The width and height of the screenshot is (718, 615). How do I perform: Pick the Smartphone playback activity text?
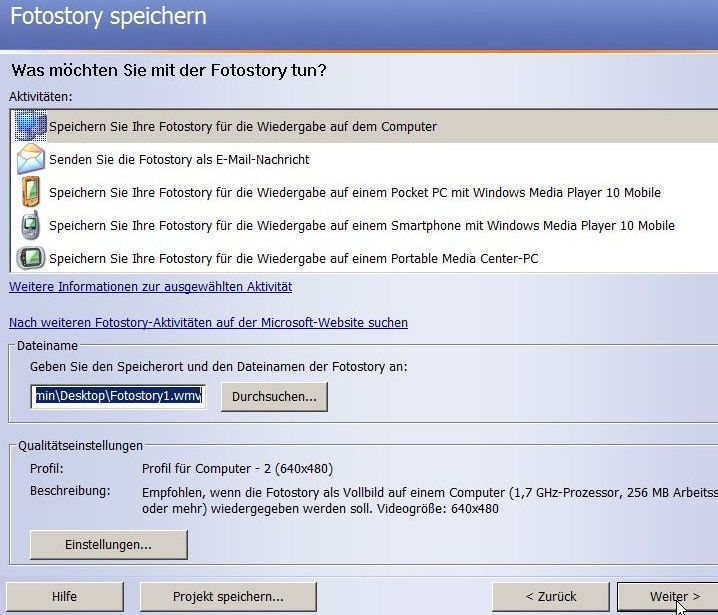[x=362, y=225]
